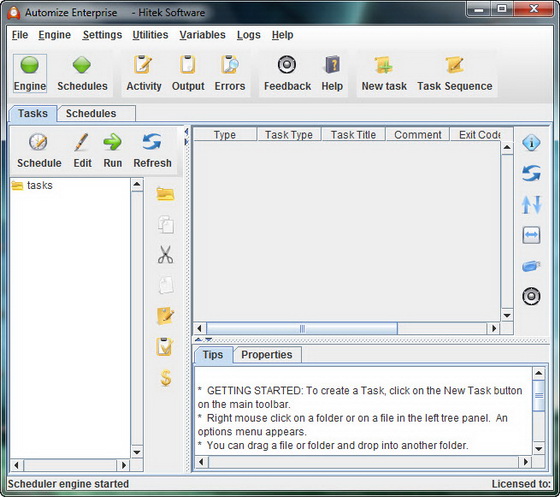Click the yellow note with pencil icon
Screen dimensions: 560x497
tap(165, 316)
